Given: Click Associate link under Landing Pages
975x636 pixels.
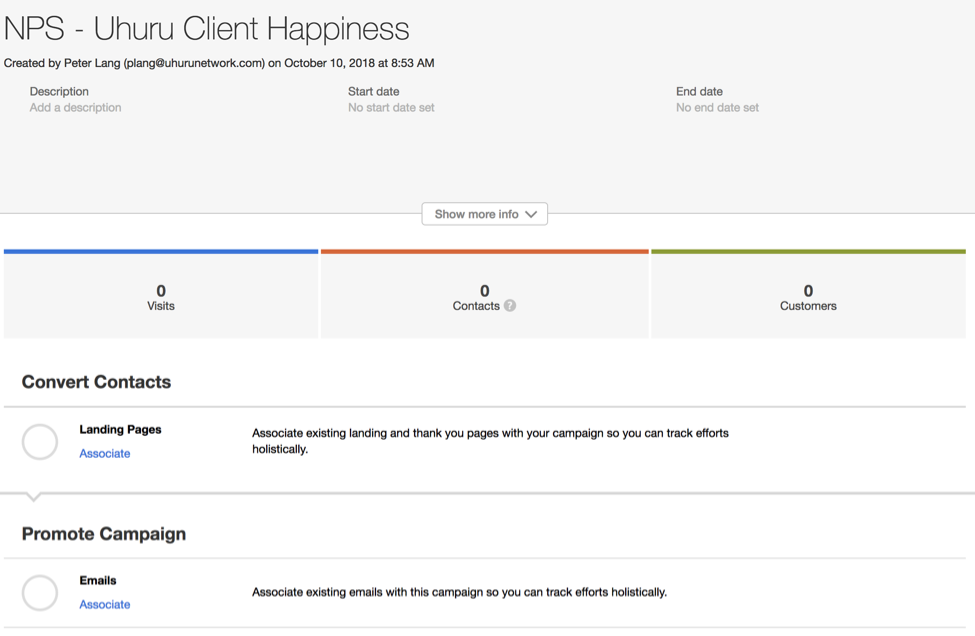Looking at the screenshot, I should coord(104,453).
